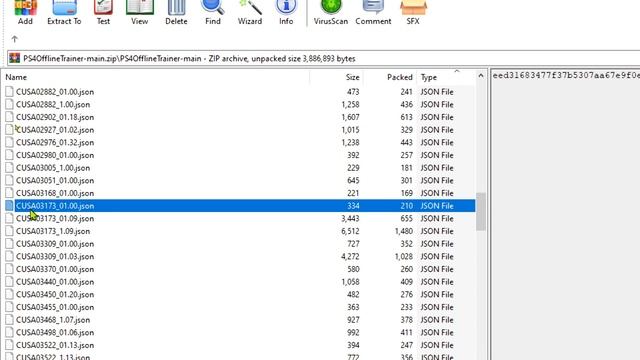
Task: Click packed value 1,028
Action: (404, 256)
